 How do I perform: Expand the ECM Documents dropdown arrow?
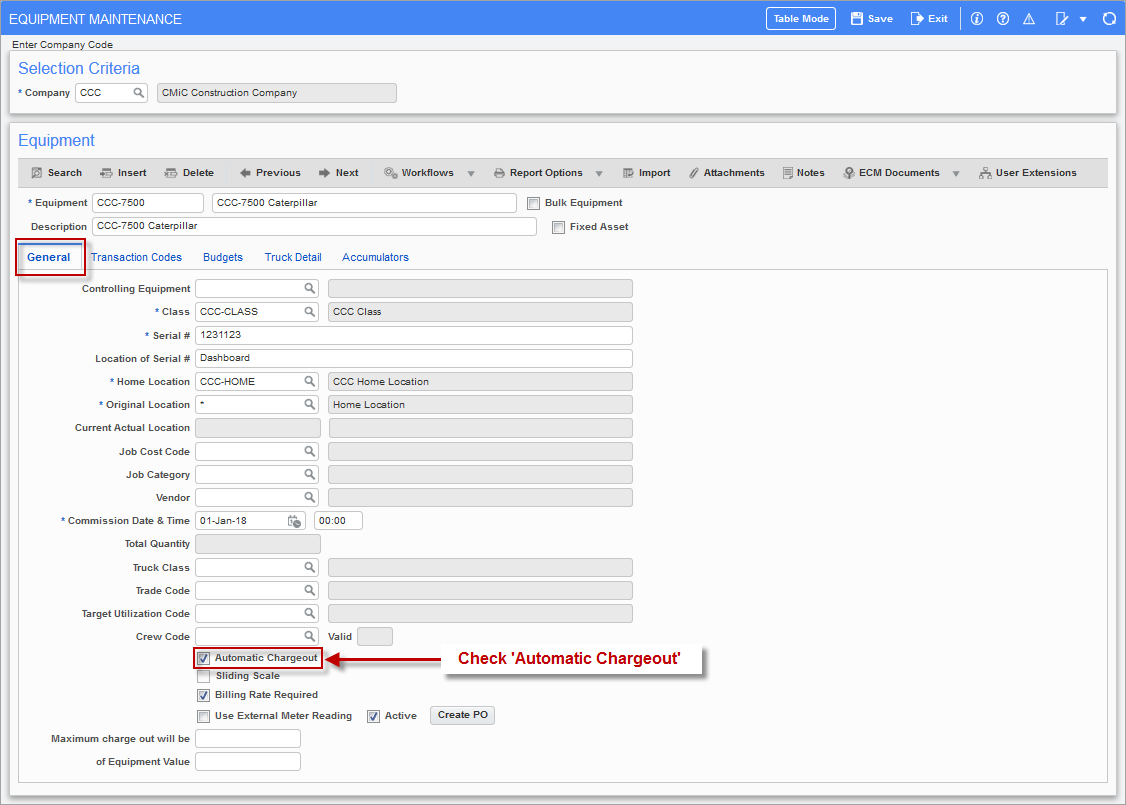click(956, 174)
